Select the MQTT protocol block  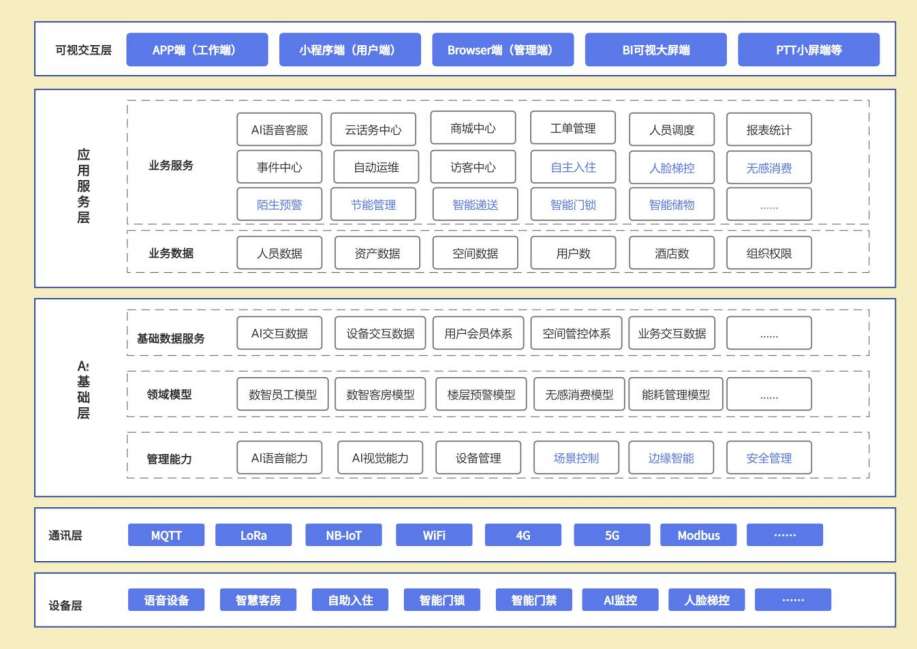(166, 535)
